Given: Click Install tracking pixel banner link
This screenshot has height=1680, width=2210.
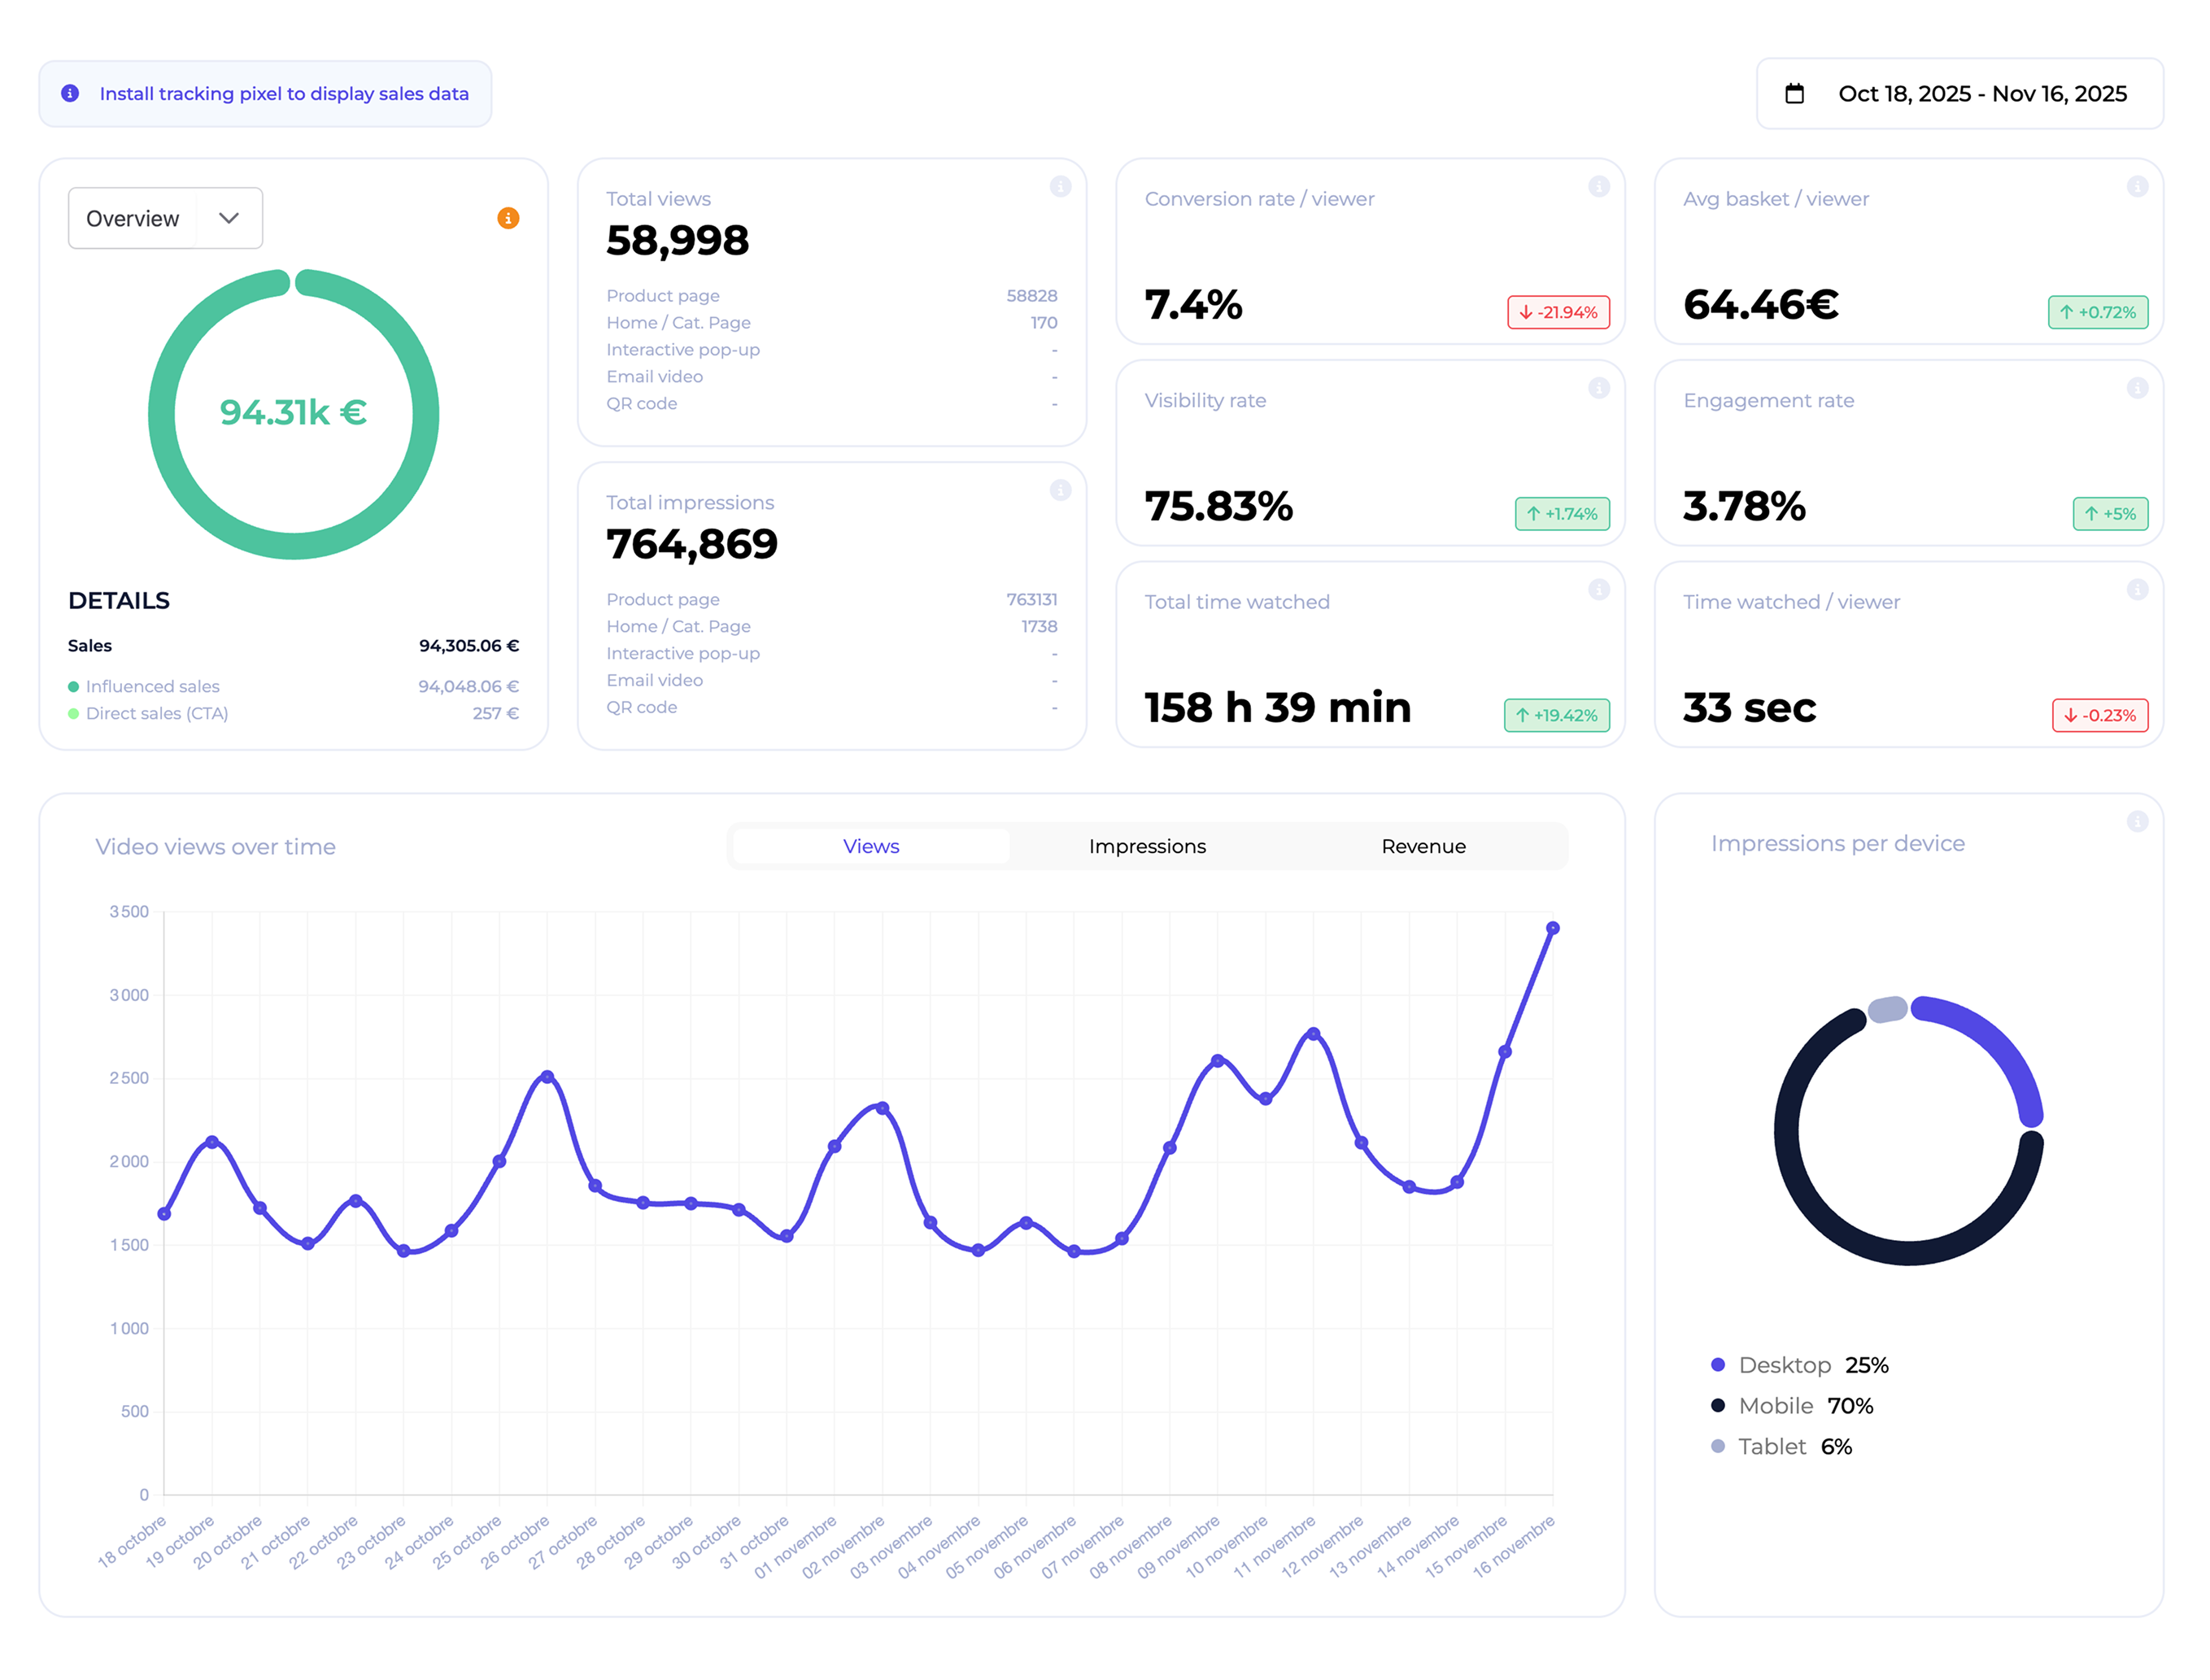Looking at the screenshot, I should [x=284, y=94].
